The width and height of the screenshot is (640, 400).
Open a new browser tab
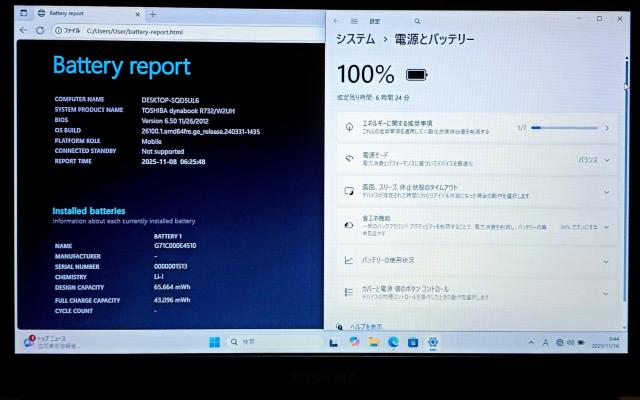click(x=153, y=15)
